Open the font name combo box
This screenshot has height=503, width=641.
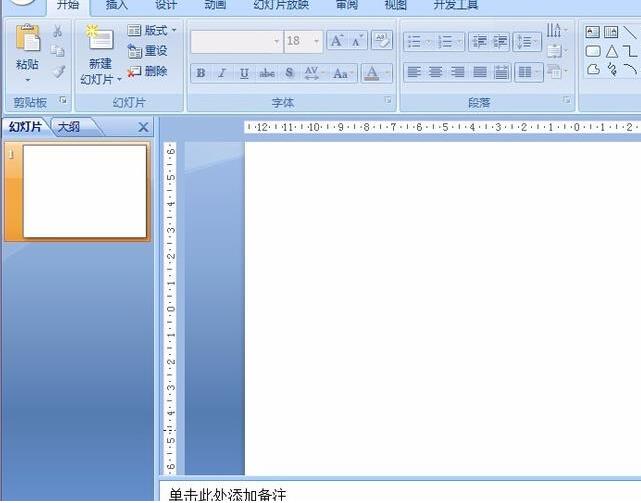237,41
